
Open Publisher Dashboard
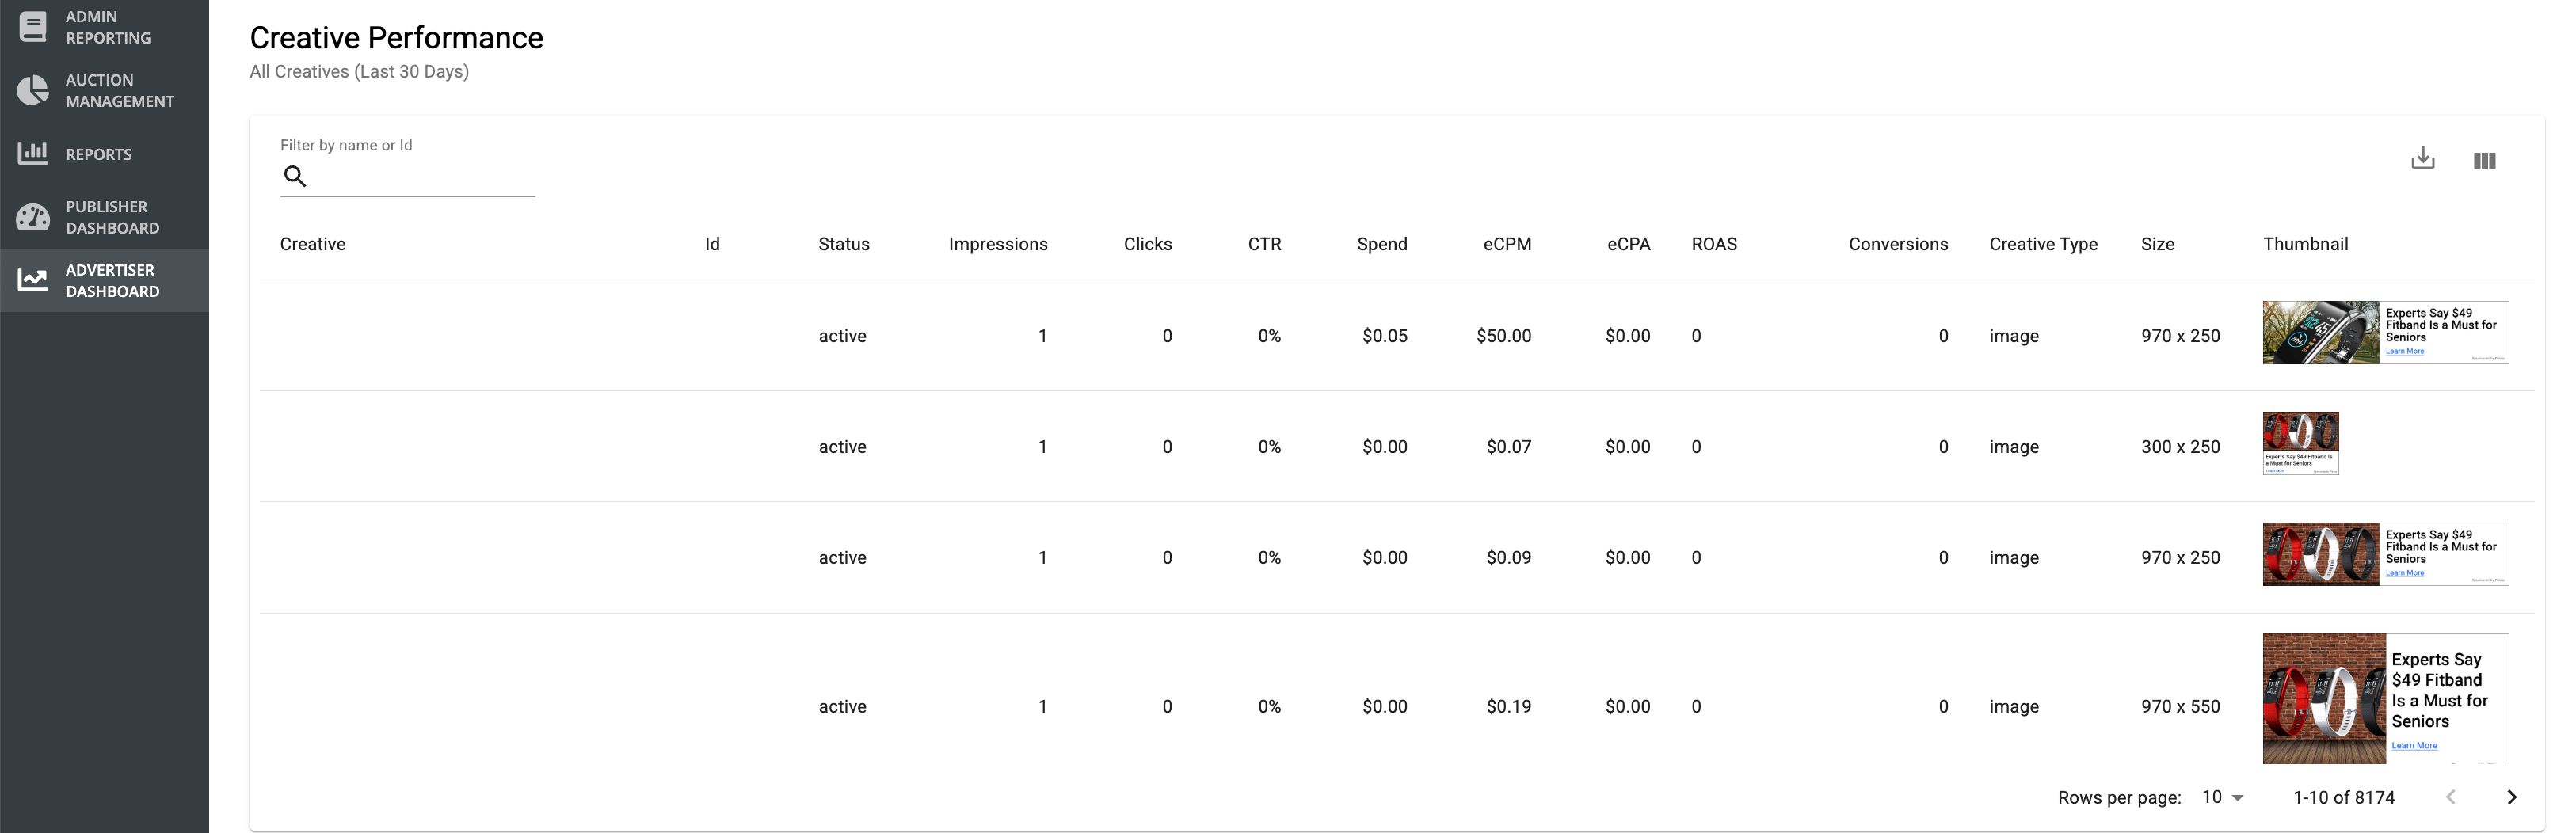pos(104,217)
